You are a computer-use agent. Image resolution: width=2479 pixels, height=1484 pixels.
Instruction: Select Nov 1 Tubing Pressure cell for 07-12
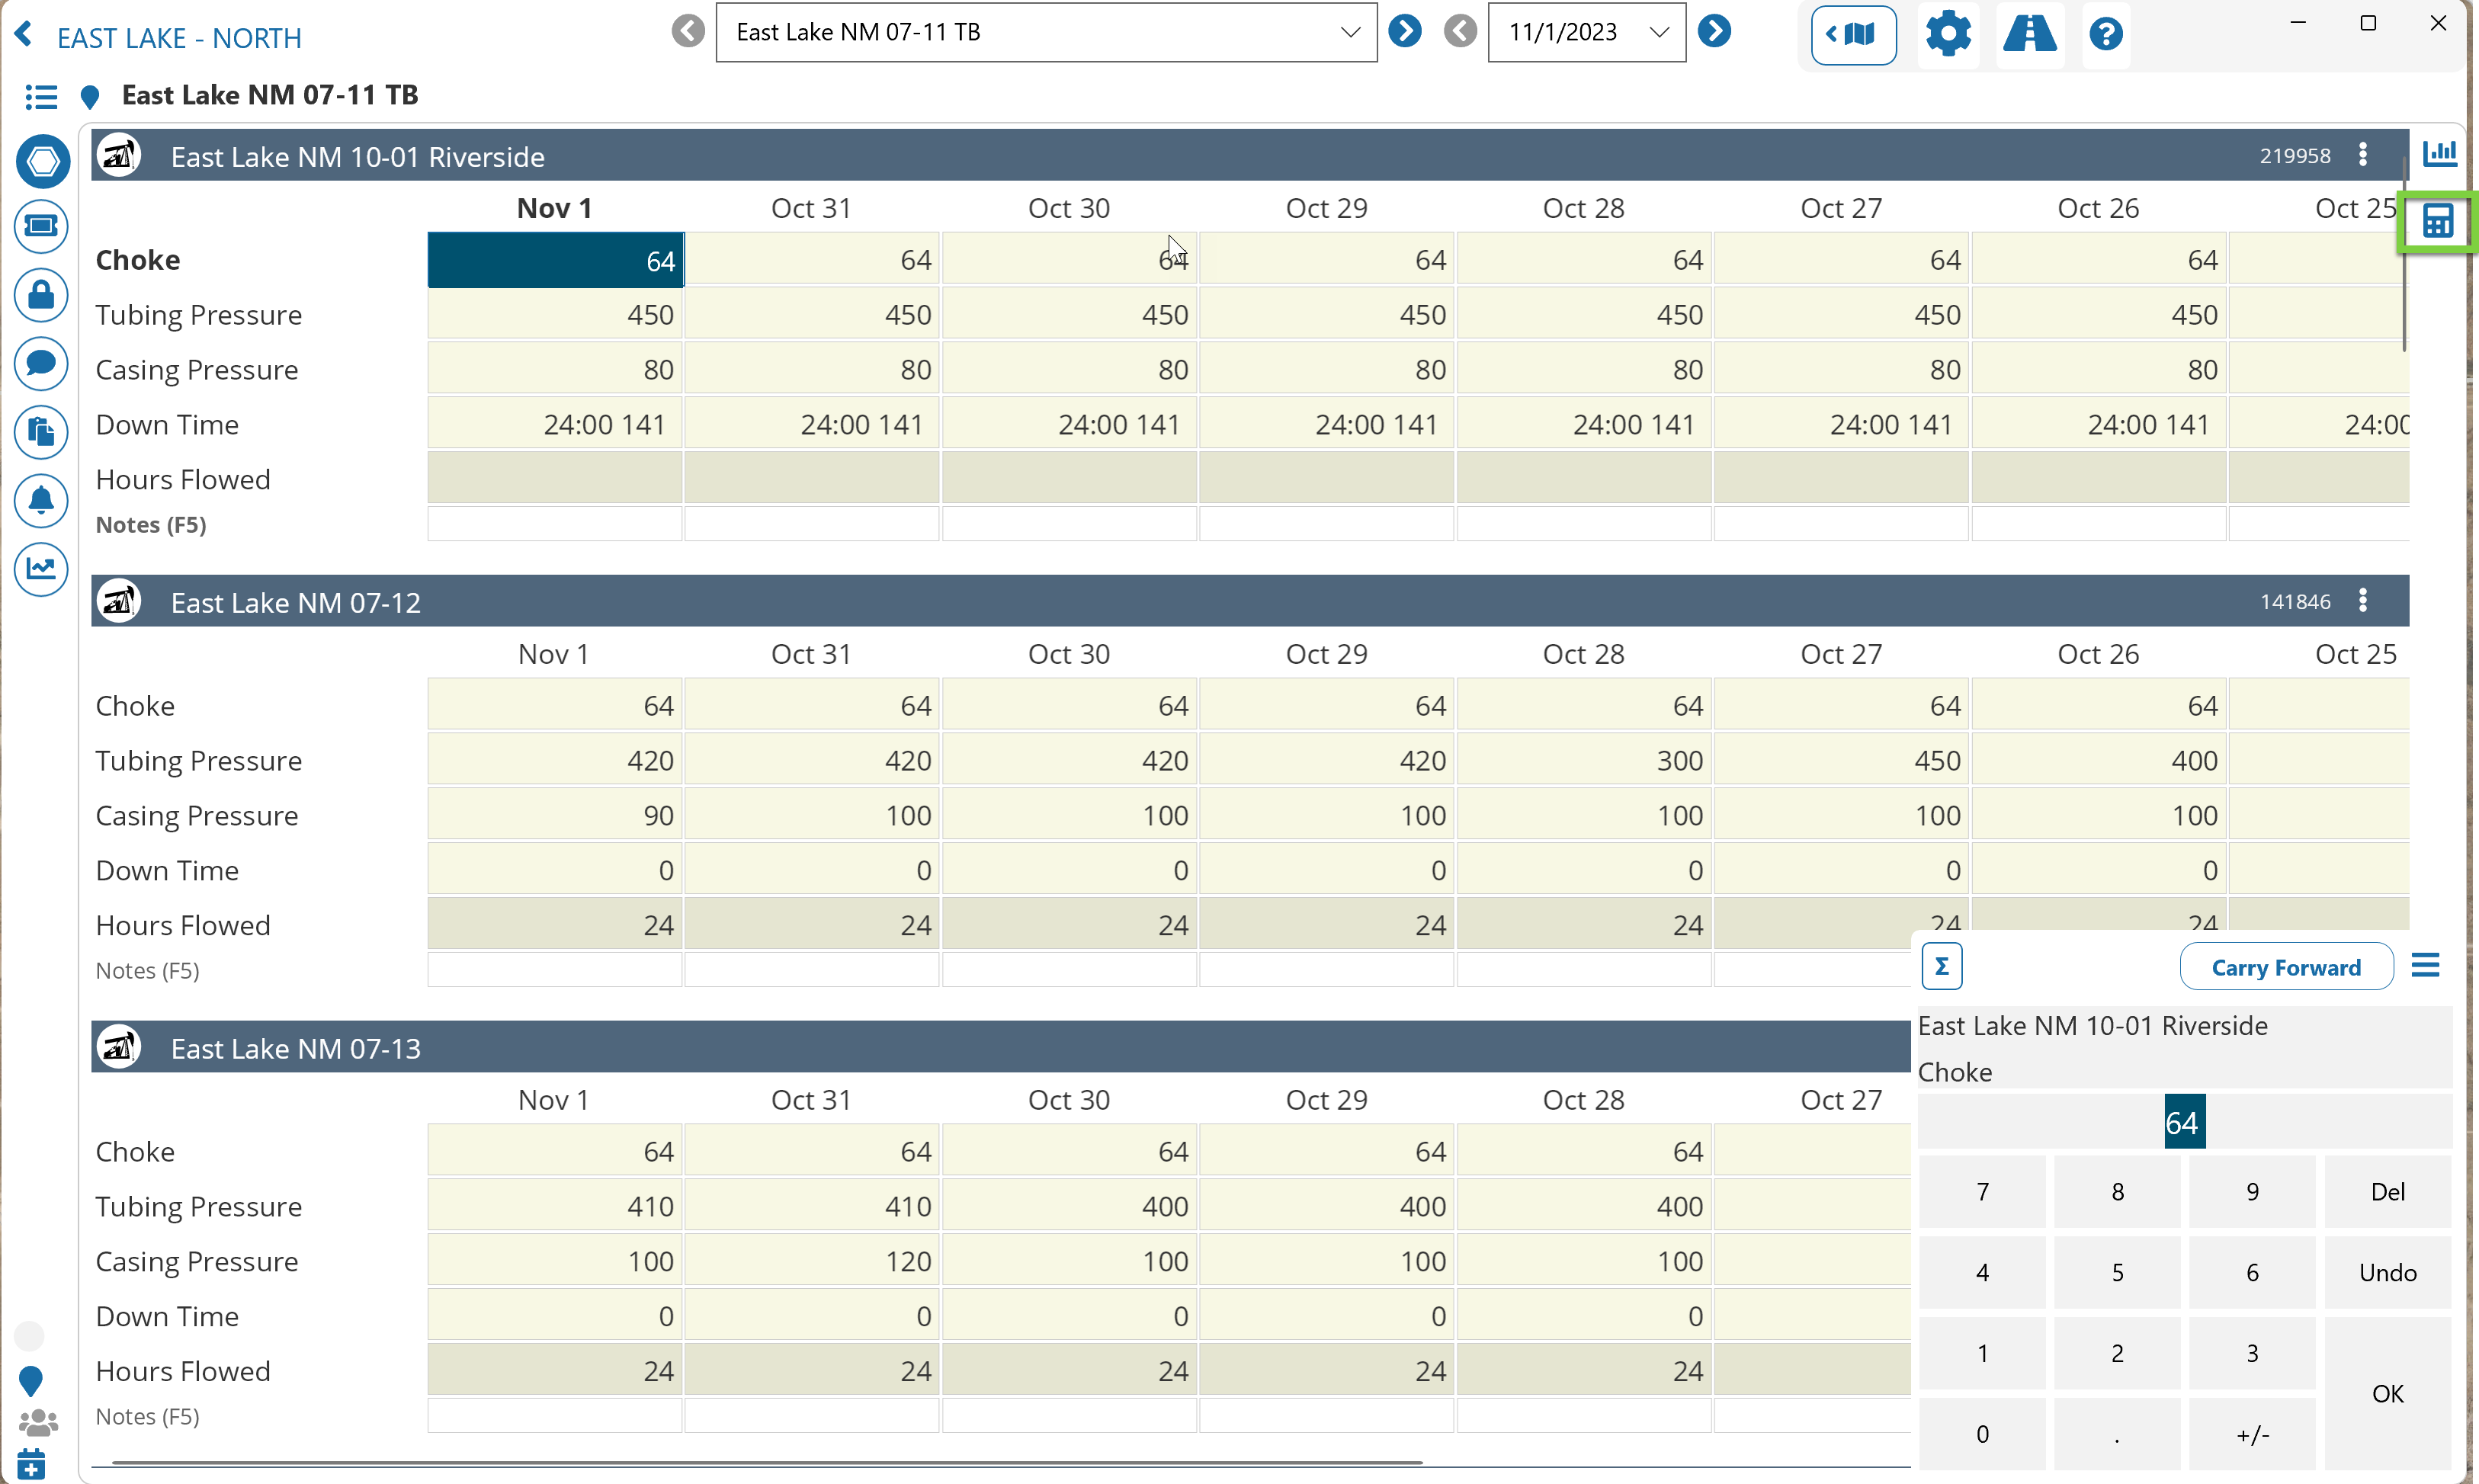pos(555,761)
